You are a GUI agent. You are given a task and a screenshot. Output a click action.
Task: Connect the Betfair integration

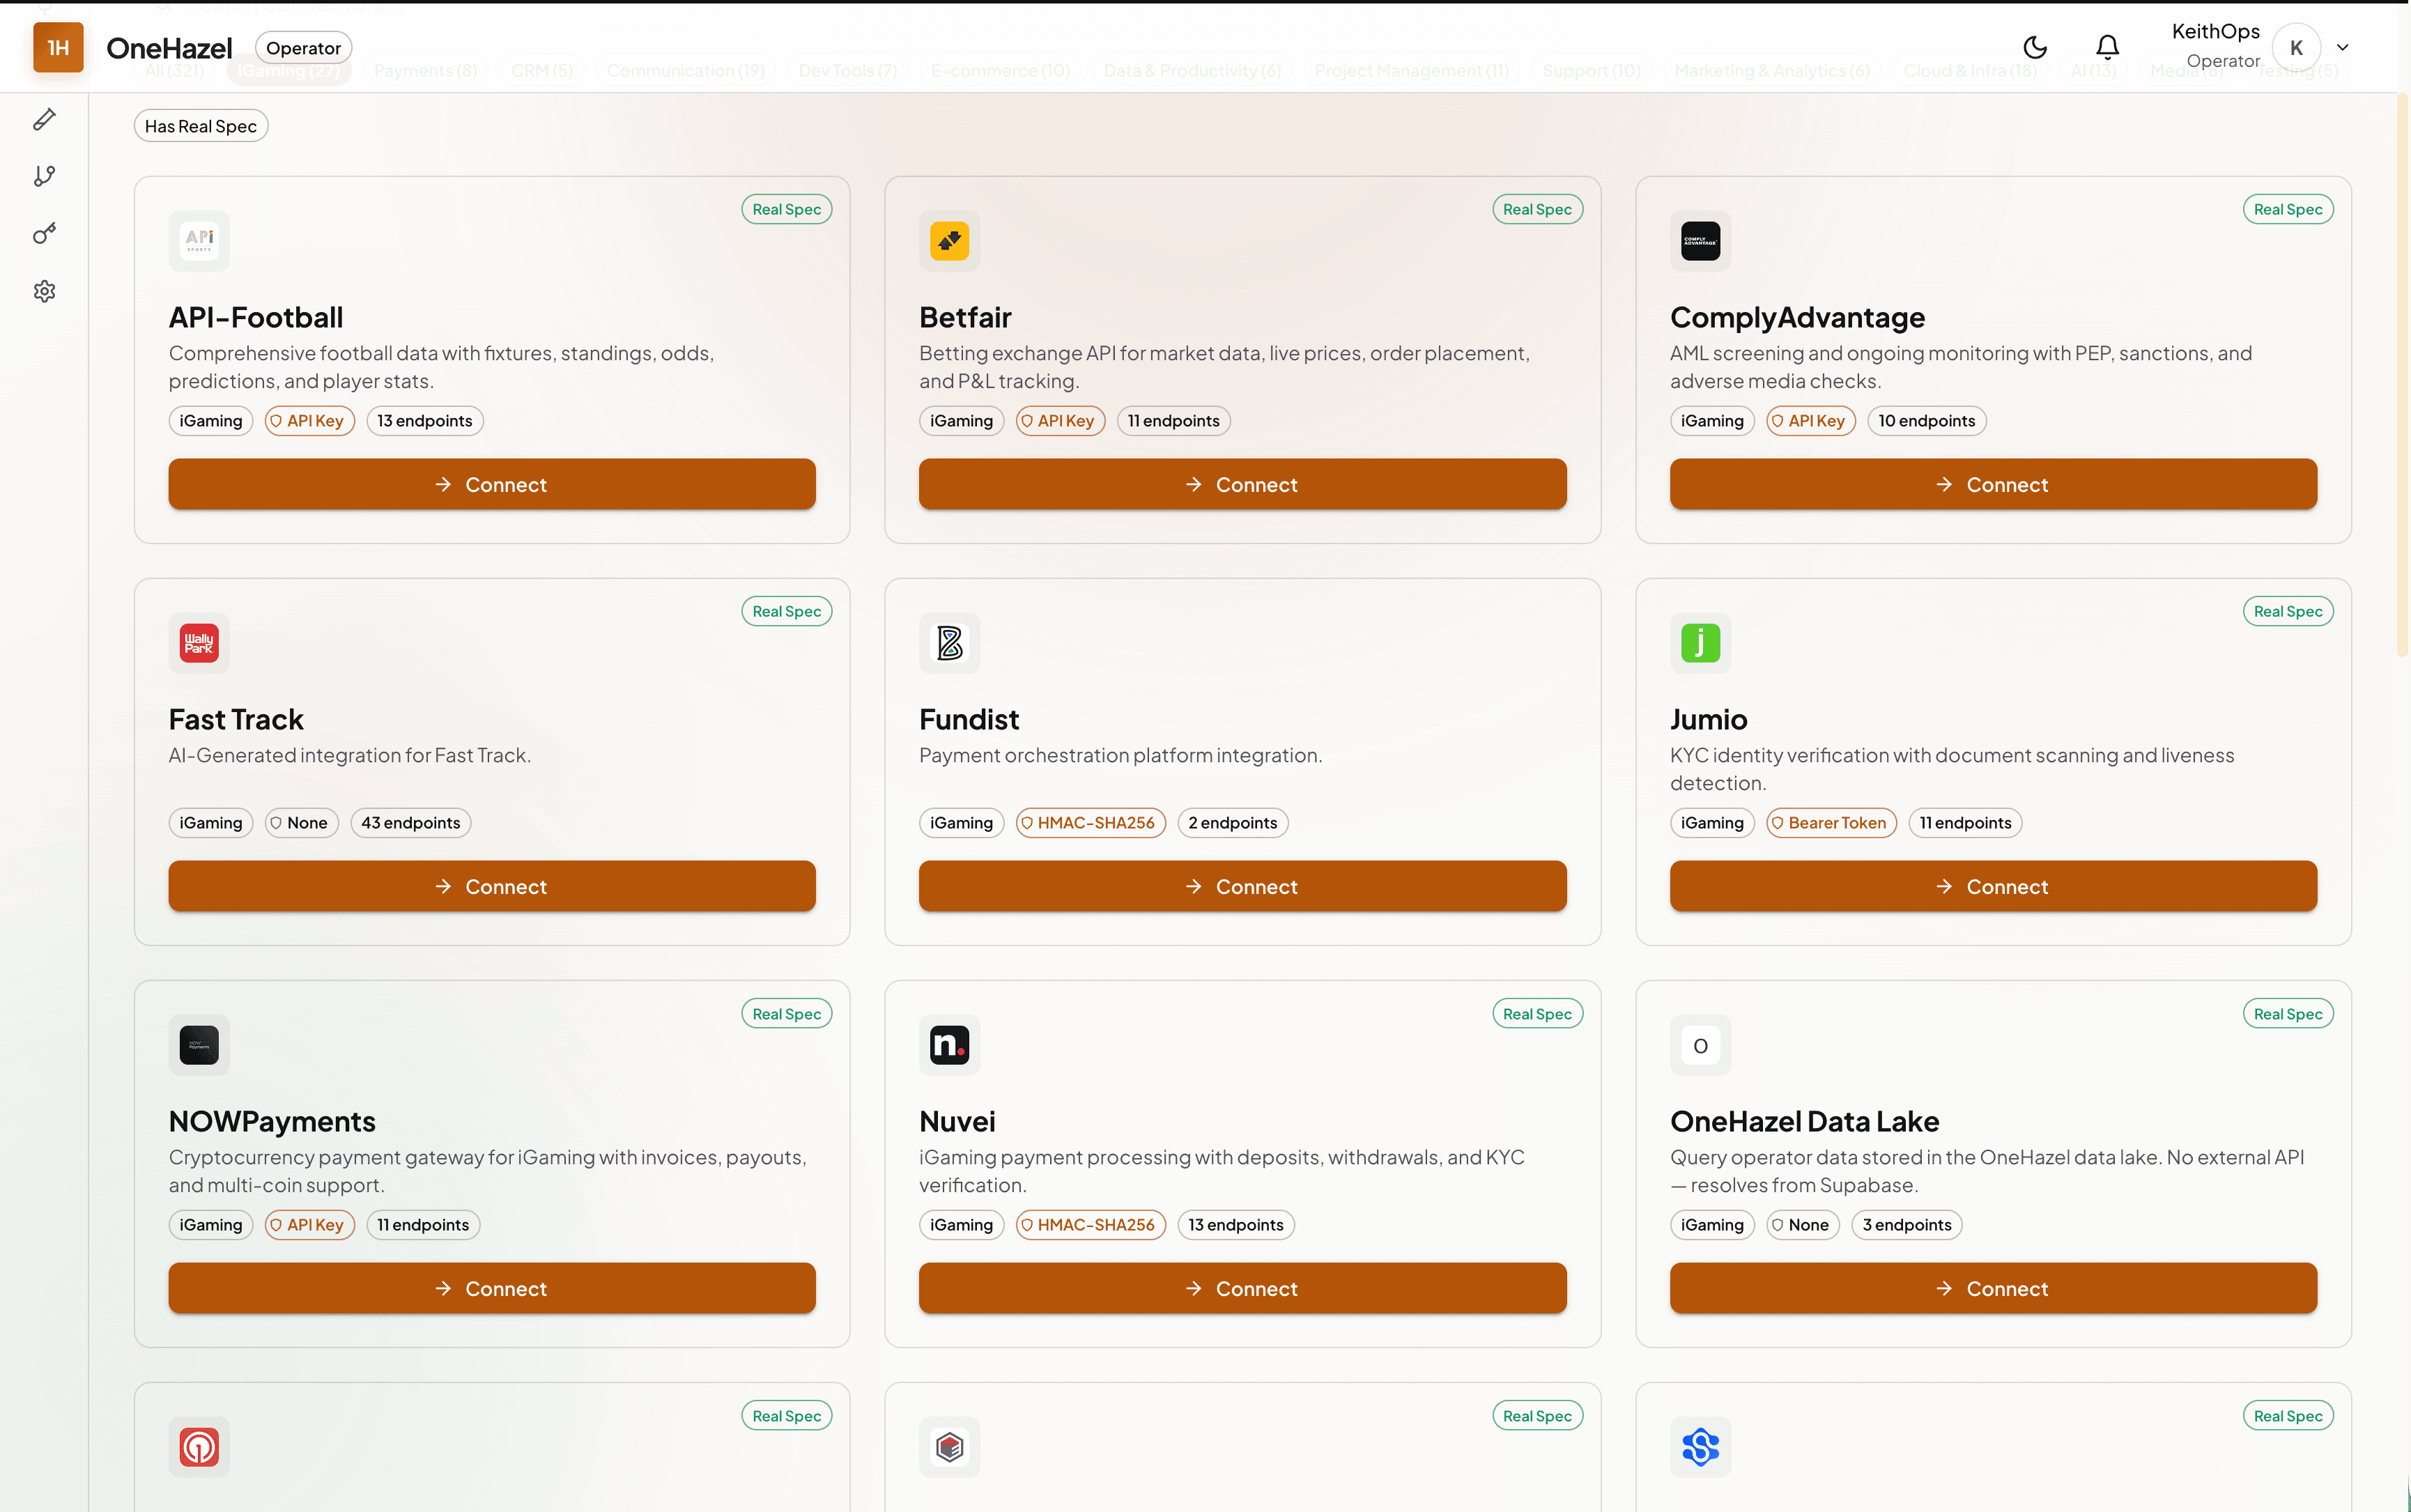1242,484
